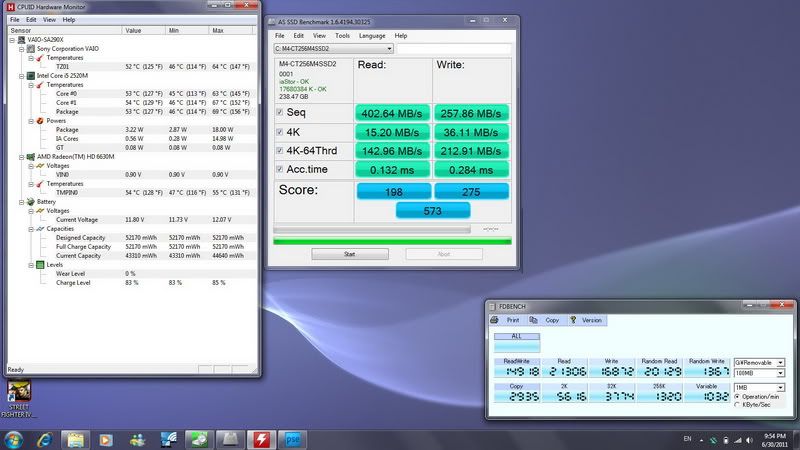Open the Tools menu in AS SSD Benchmark
This screenshot has height=450, width=800.
[342, 35]
